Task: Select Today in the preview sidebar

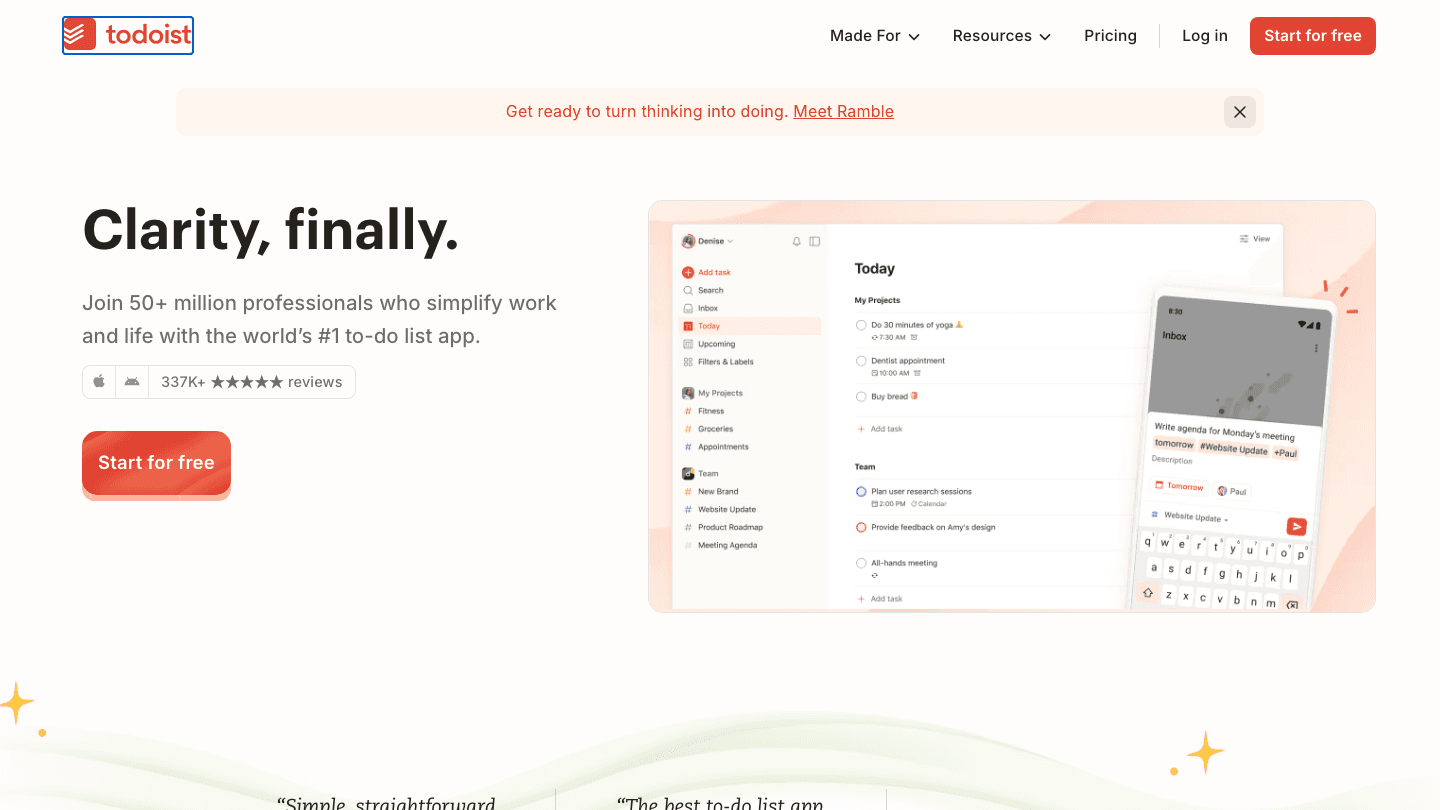Action: click(x=750, y=326)
